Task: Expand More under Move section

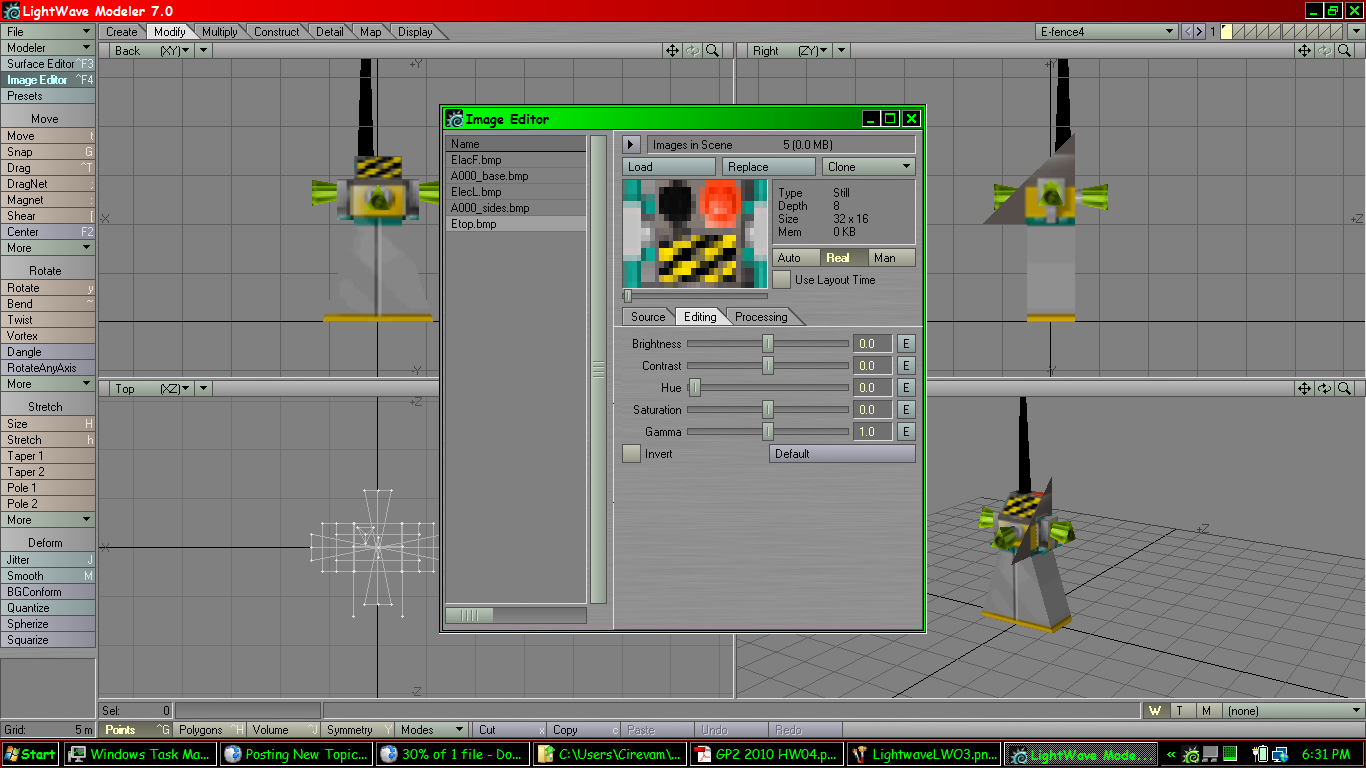Action: (48, 248)
